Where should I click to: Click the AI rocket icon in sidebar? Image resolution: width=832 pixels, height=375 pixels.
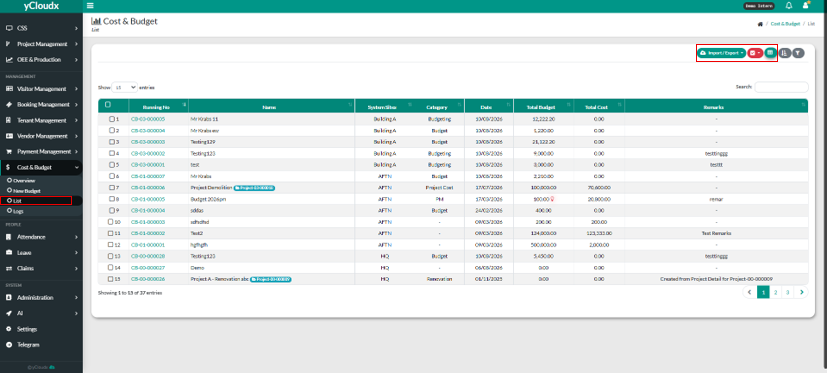(x=8, y=313)
